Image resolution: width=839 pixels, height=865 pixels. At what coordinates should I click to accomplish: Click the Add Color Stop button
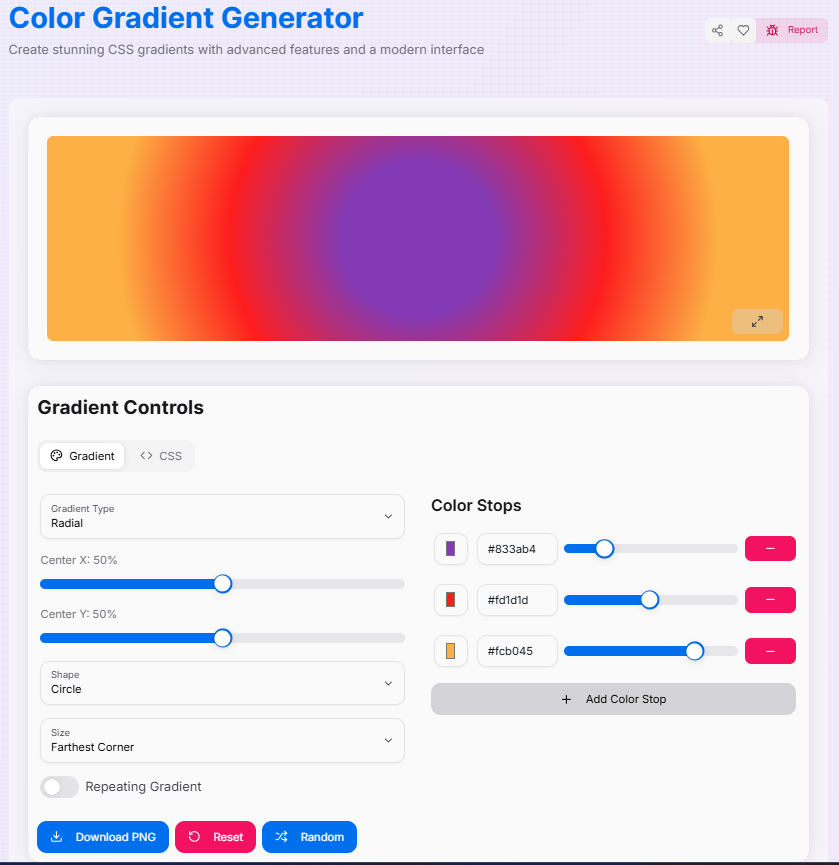613,699
